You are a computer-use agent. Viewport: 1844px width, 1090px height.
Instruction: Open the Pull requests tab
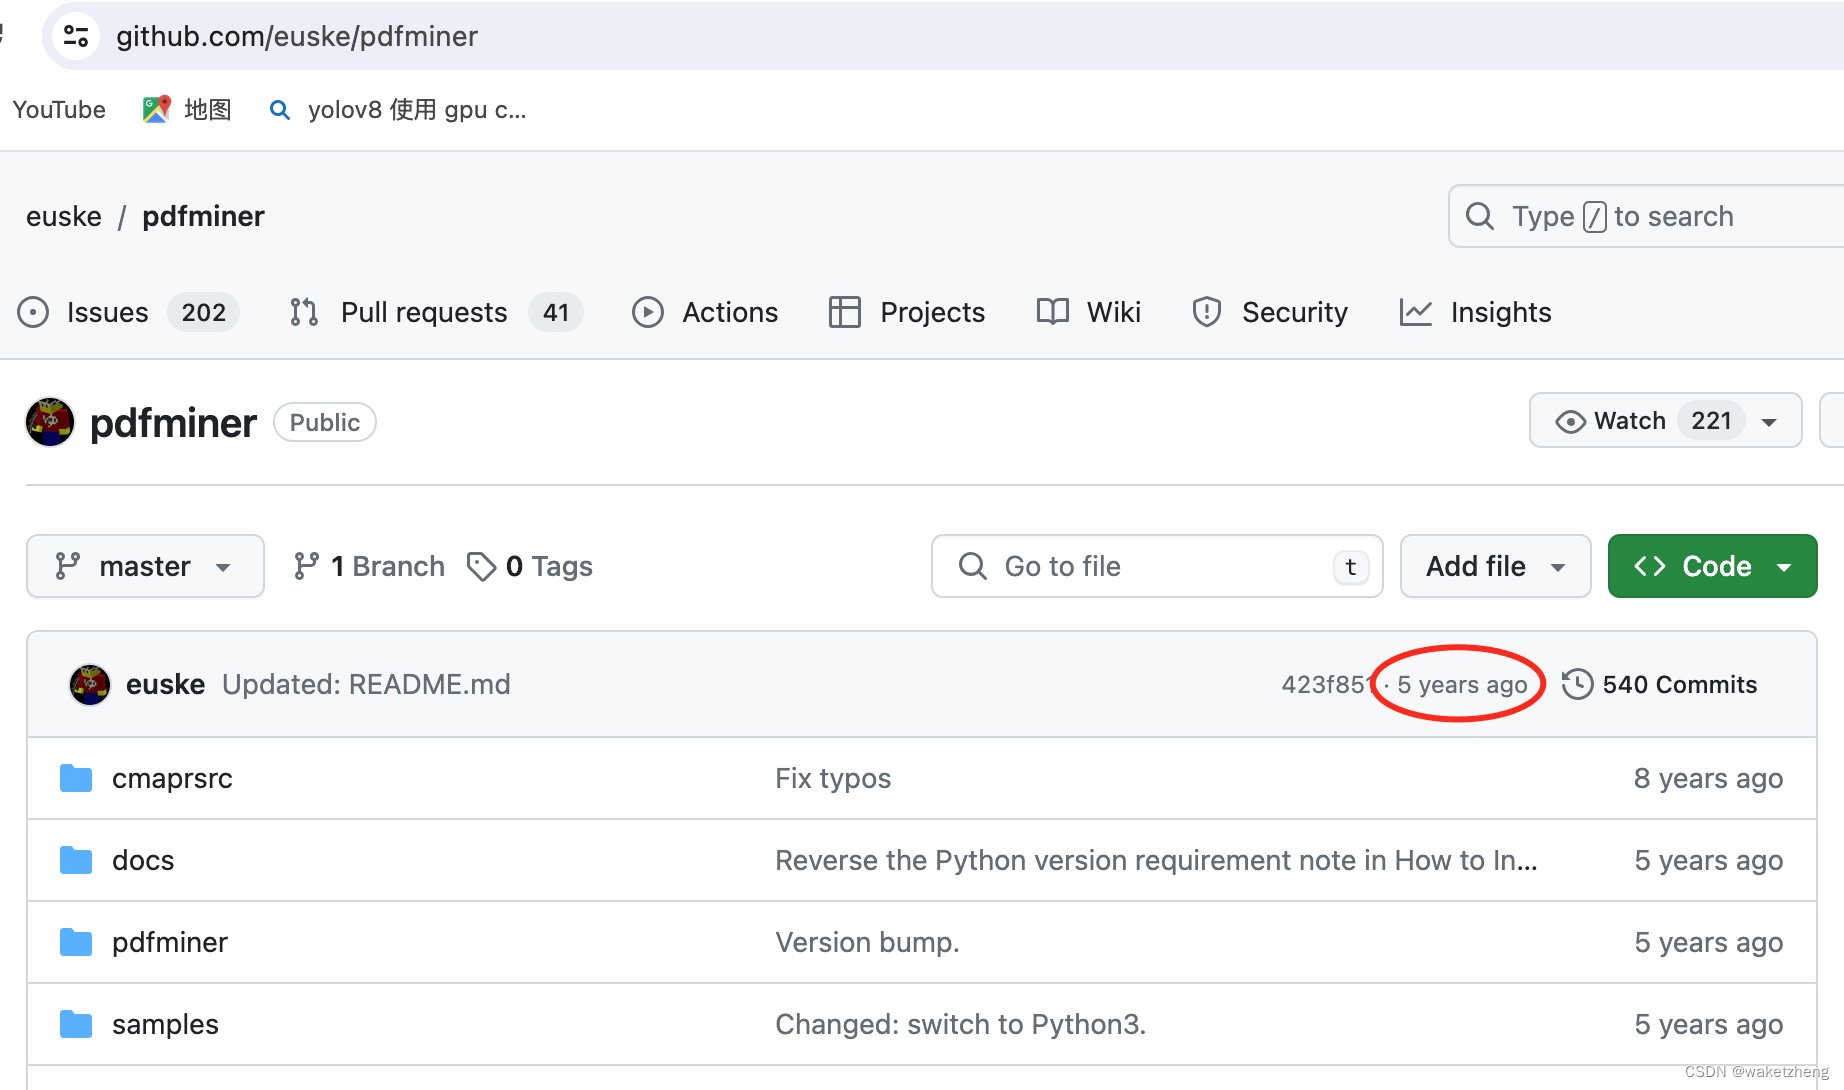435,312
